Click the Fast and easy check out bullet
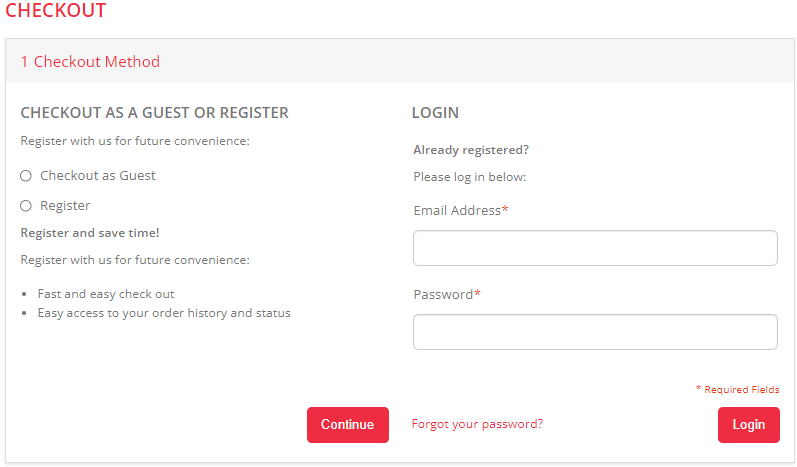 click(106, 294)
